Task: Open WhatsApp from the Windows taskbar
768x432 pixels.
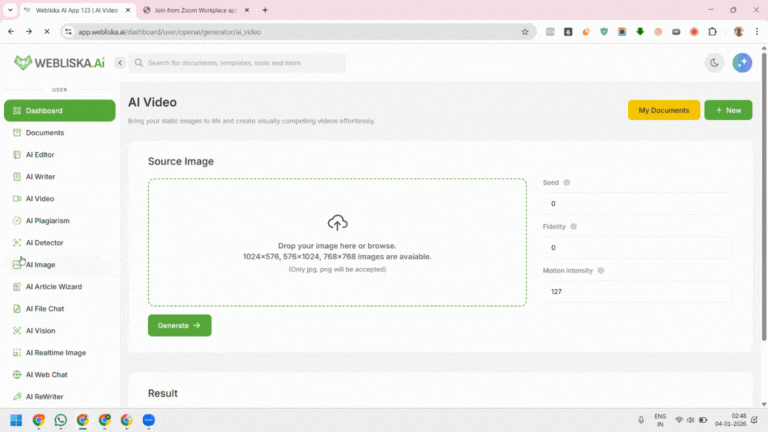Action: tap(61, 420)
